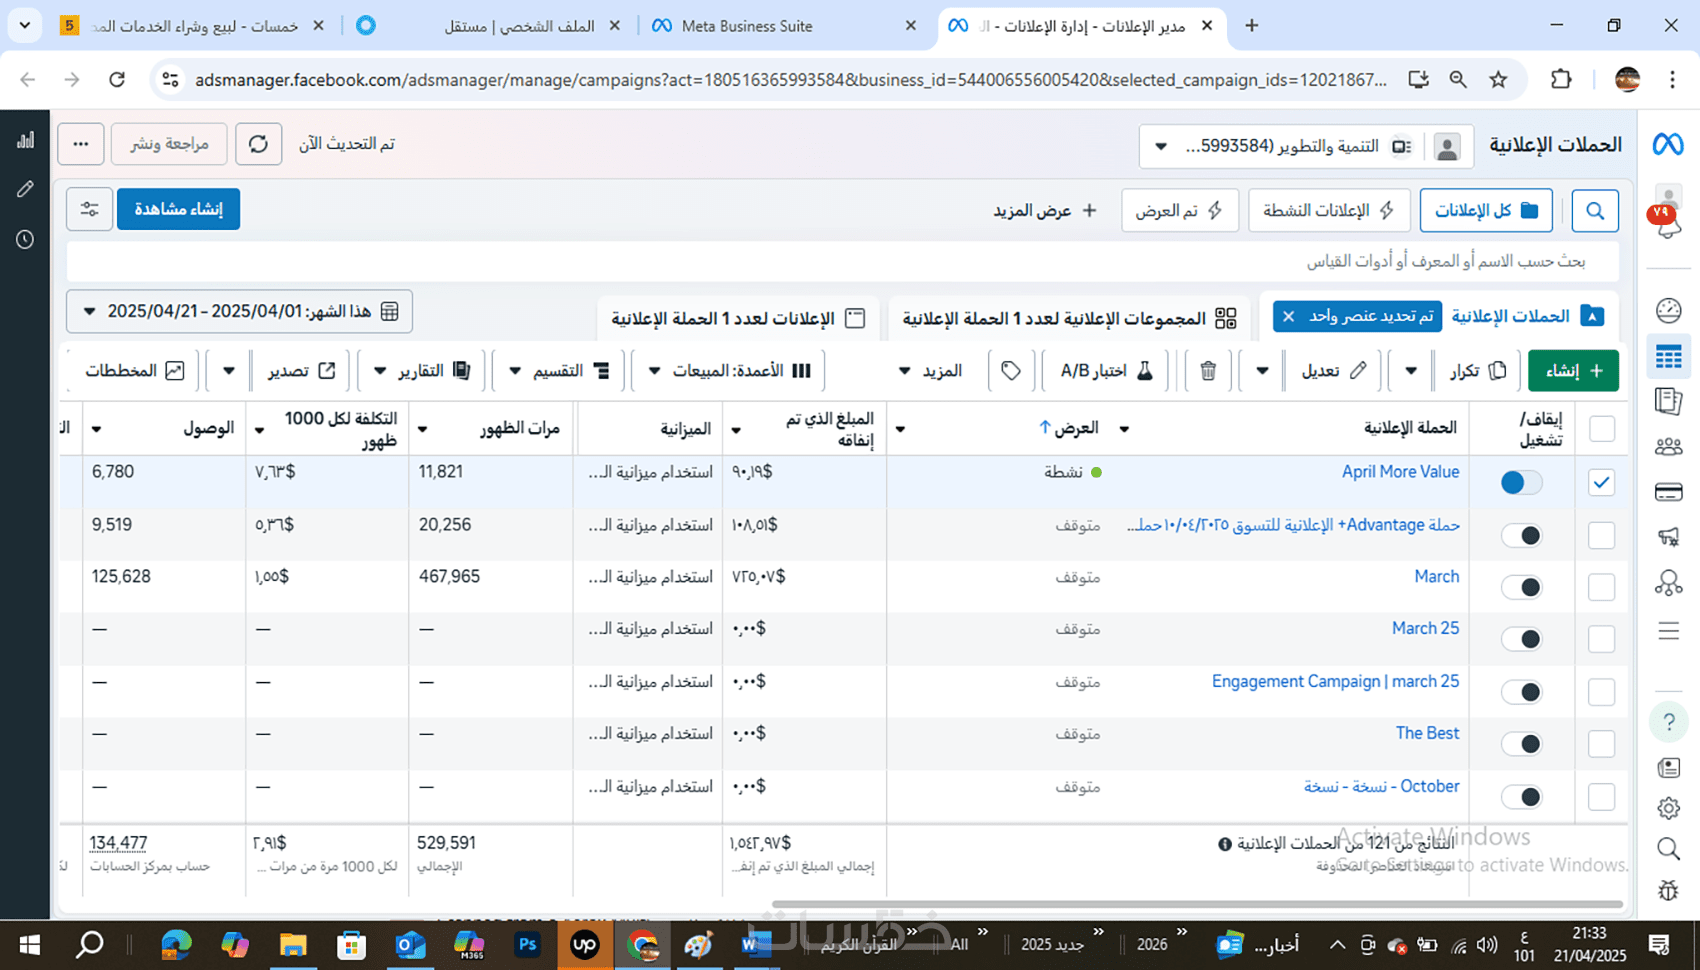
Task: Bookmark this page with the star icon
Action: (1498, 80)
